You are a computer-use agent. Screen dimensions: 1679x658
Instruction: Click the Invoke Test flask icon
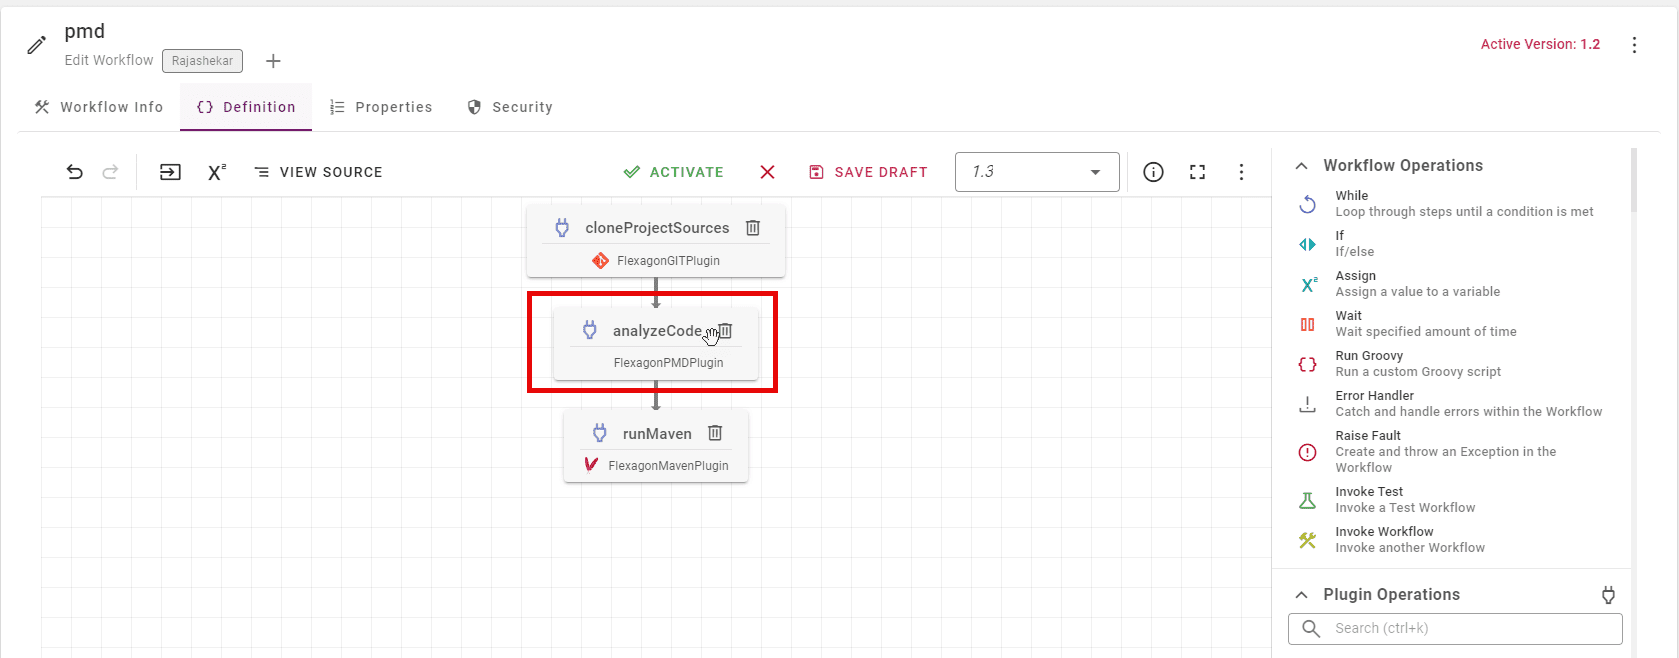pos(1307,500)
